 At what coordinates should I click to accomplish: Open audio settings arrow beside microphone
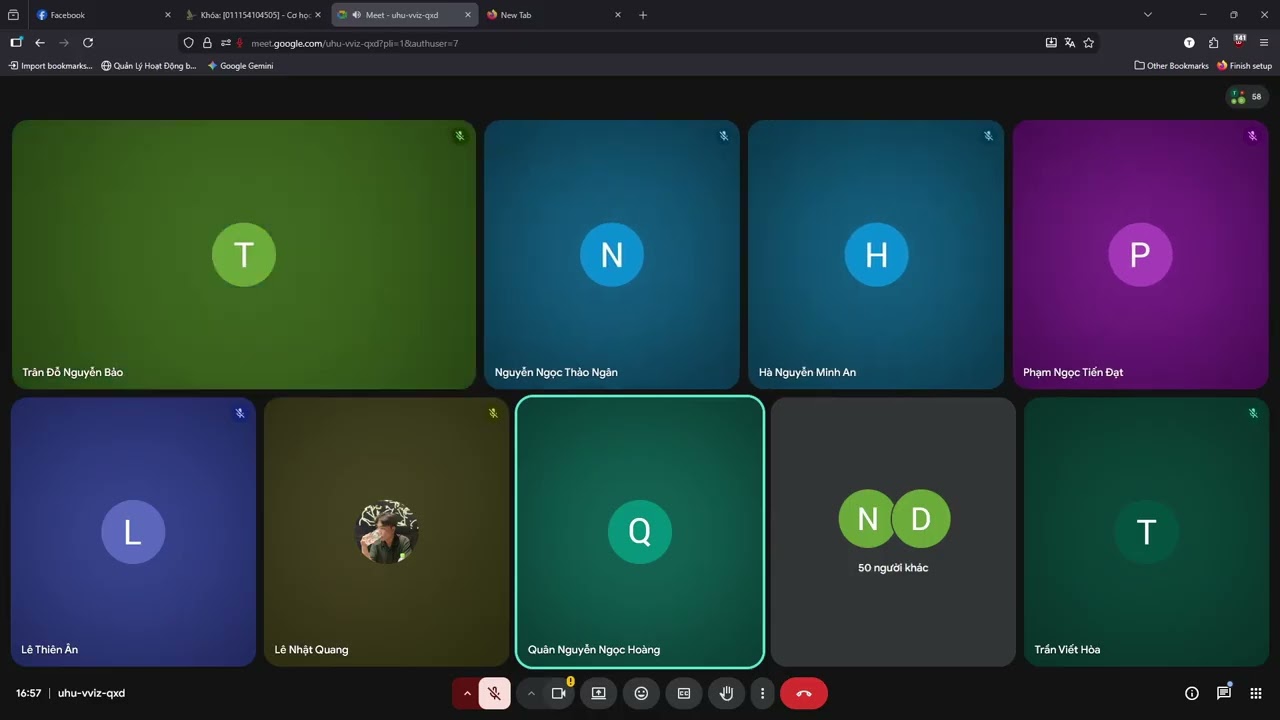click(466, 693)
